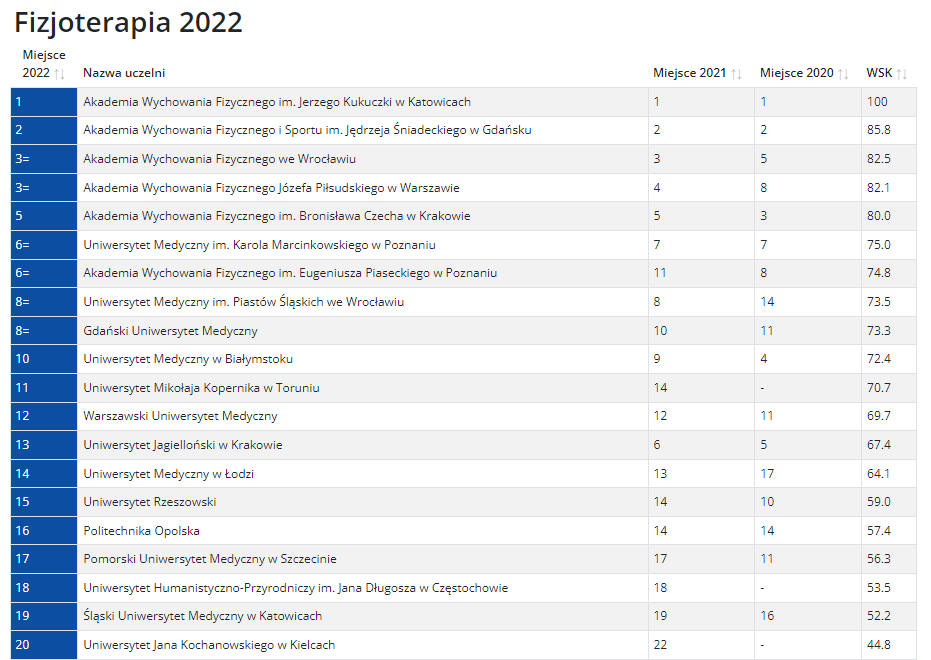Open Uniwersytet Medyczny w Białymstoku

(x=188, y=359)
